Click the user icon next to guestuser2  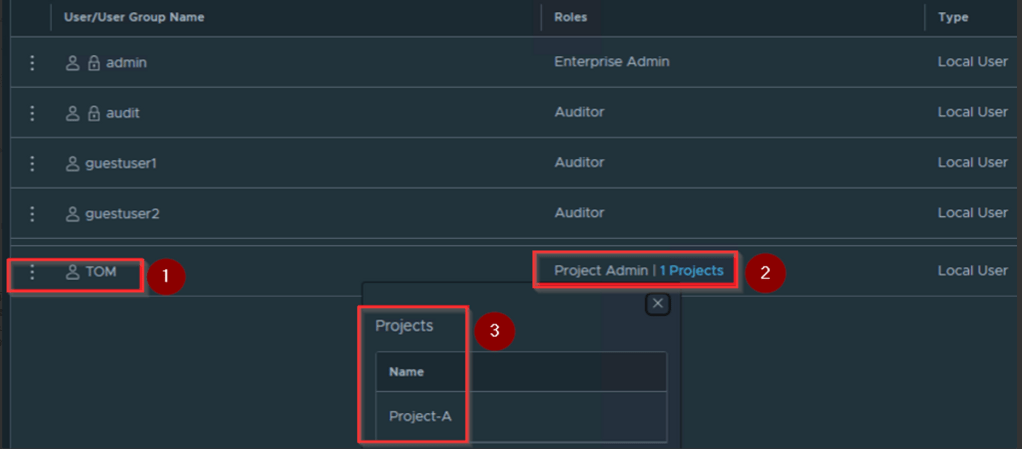[72, 213]
